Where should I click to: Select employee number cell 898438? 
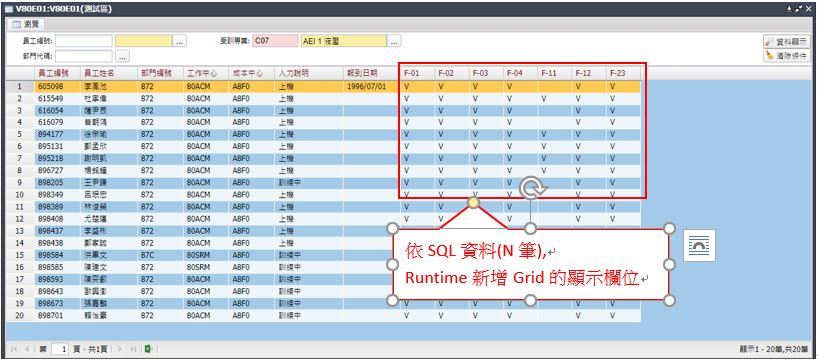point(58,243)
